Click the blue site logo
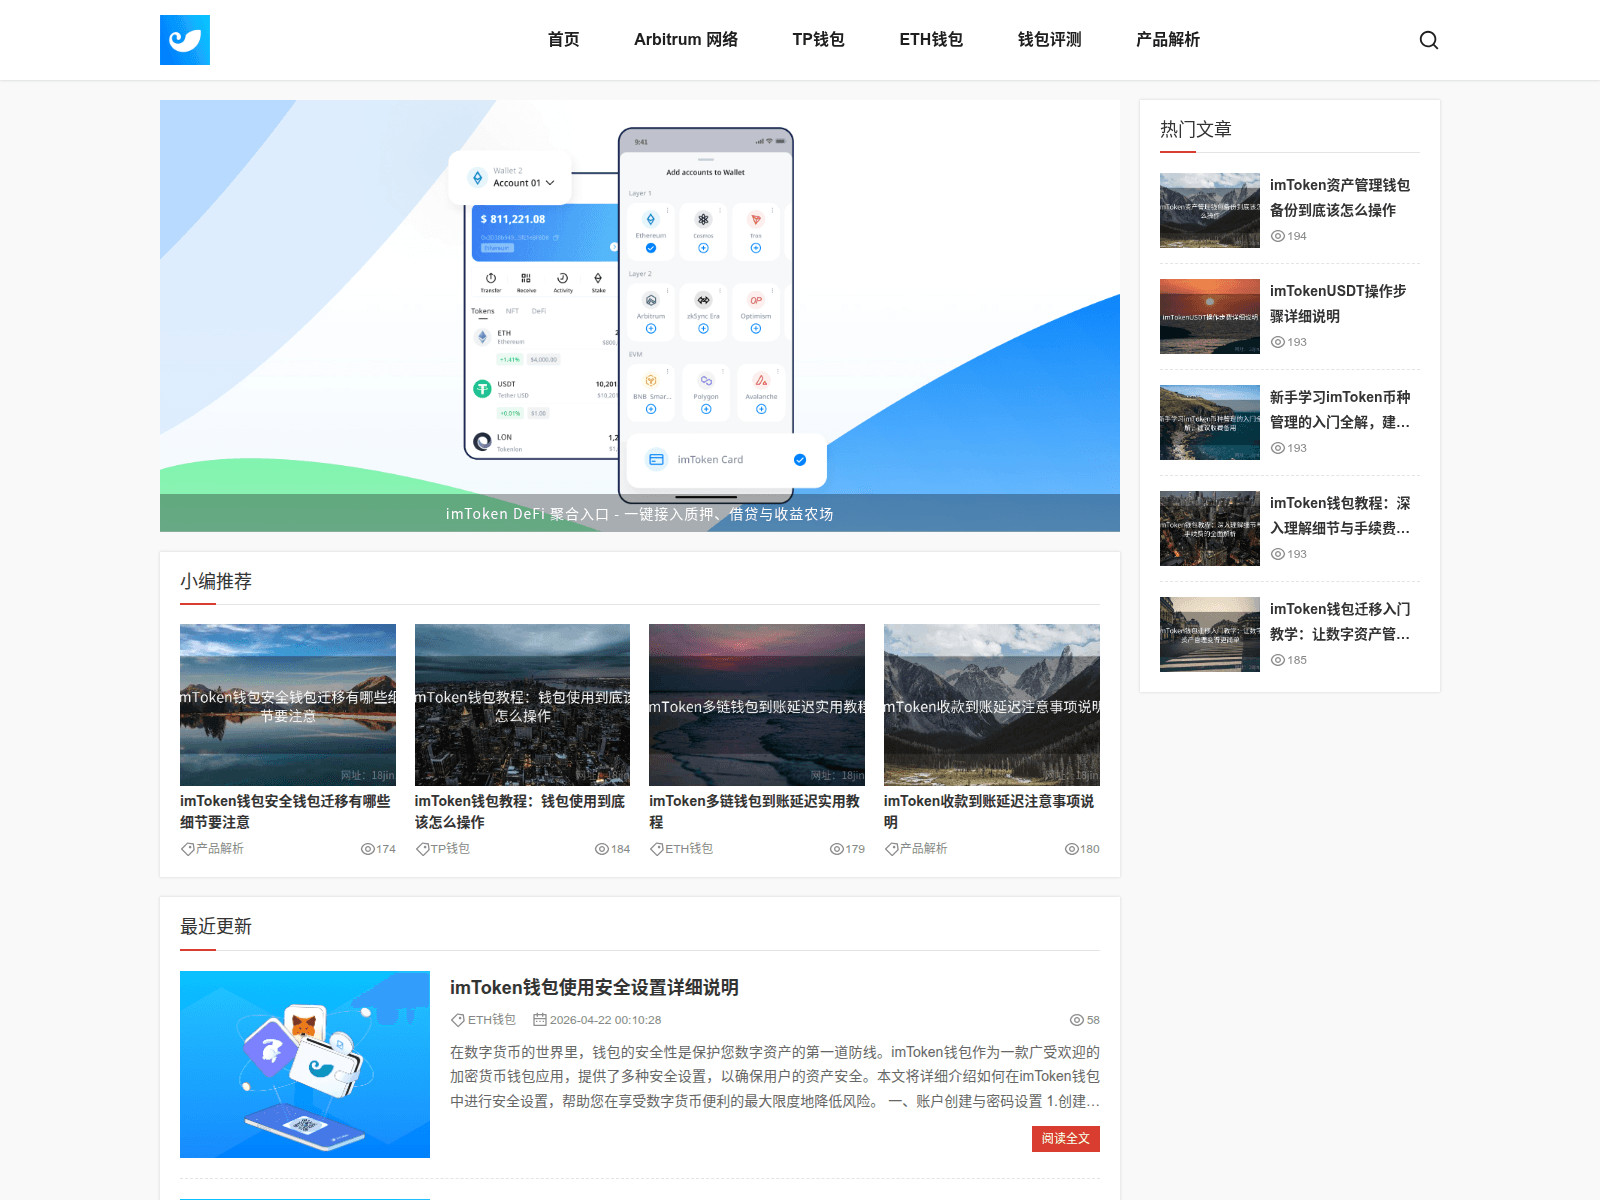The image size is (1600, 1200). 185,40
